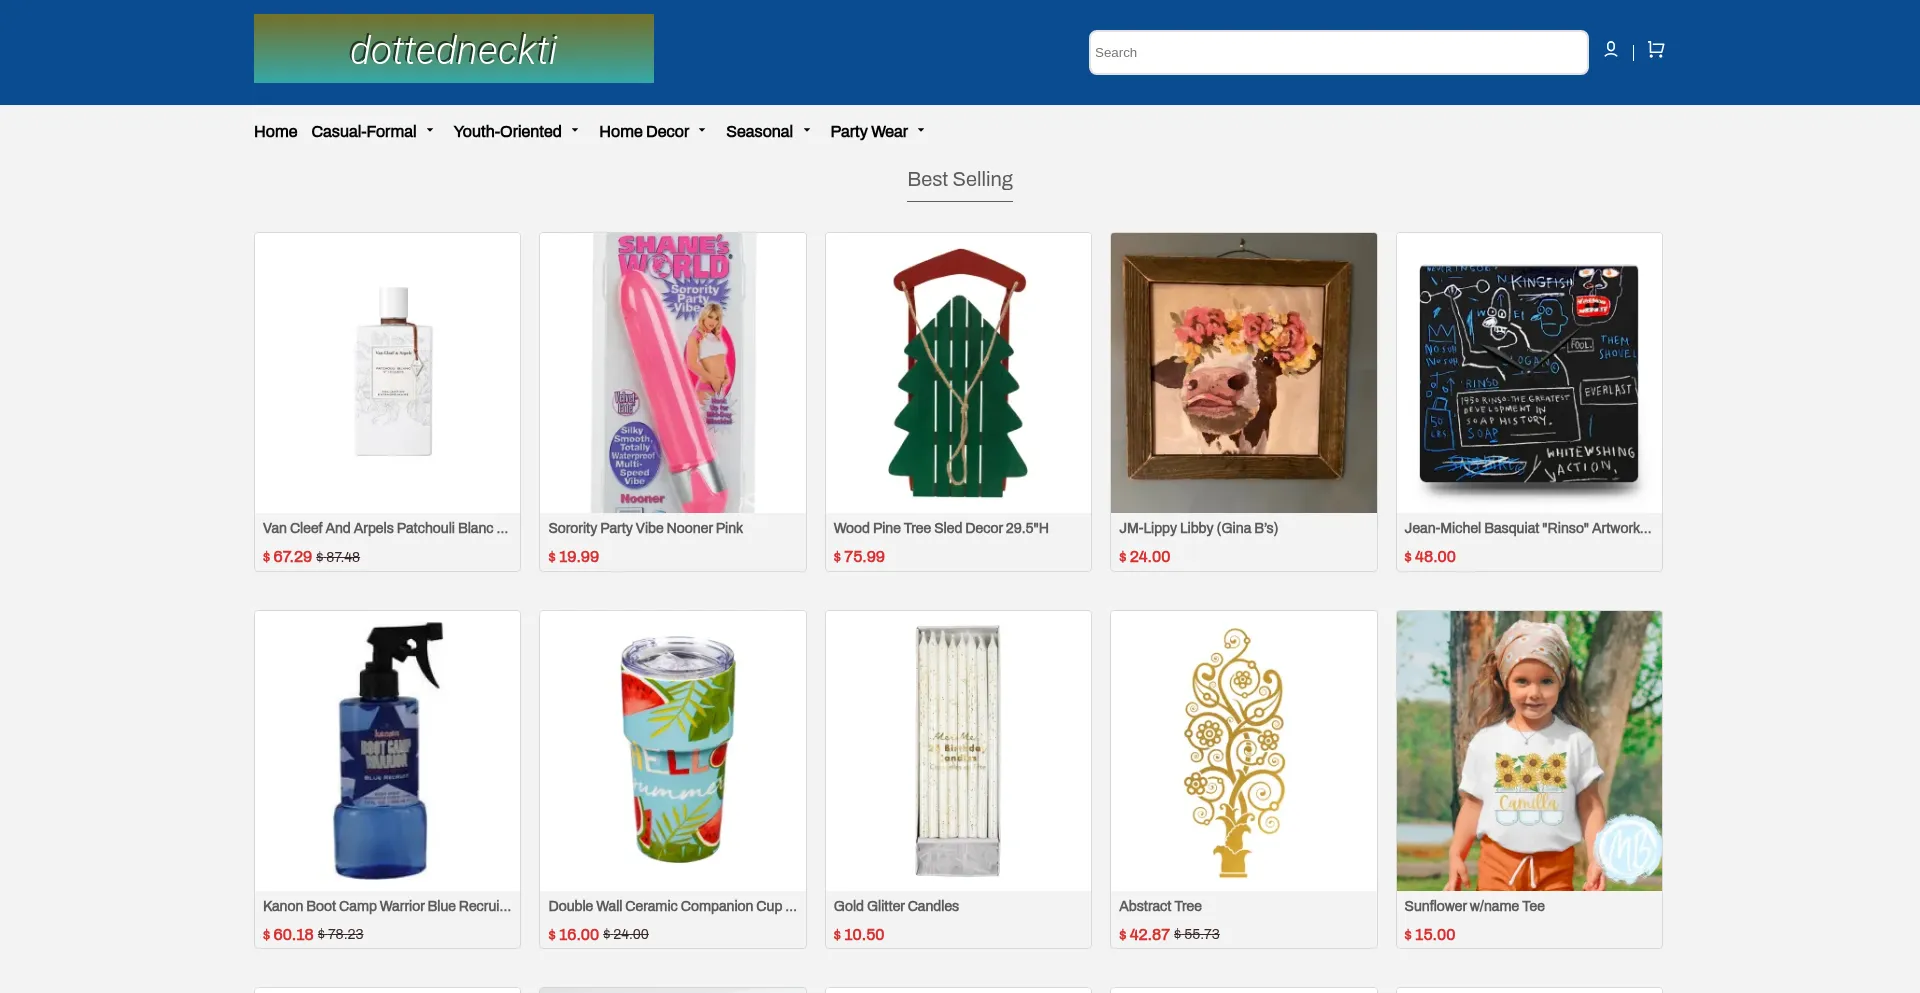1920x993 pixels.
Task: Click the Gold Glitter Candles title link
Action: (896, 906)
